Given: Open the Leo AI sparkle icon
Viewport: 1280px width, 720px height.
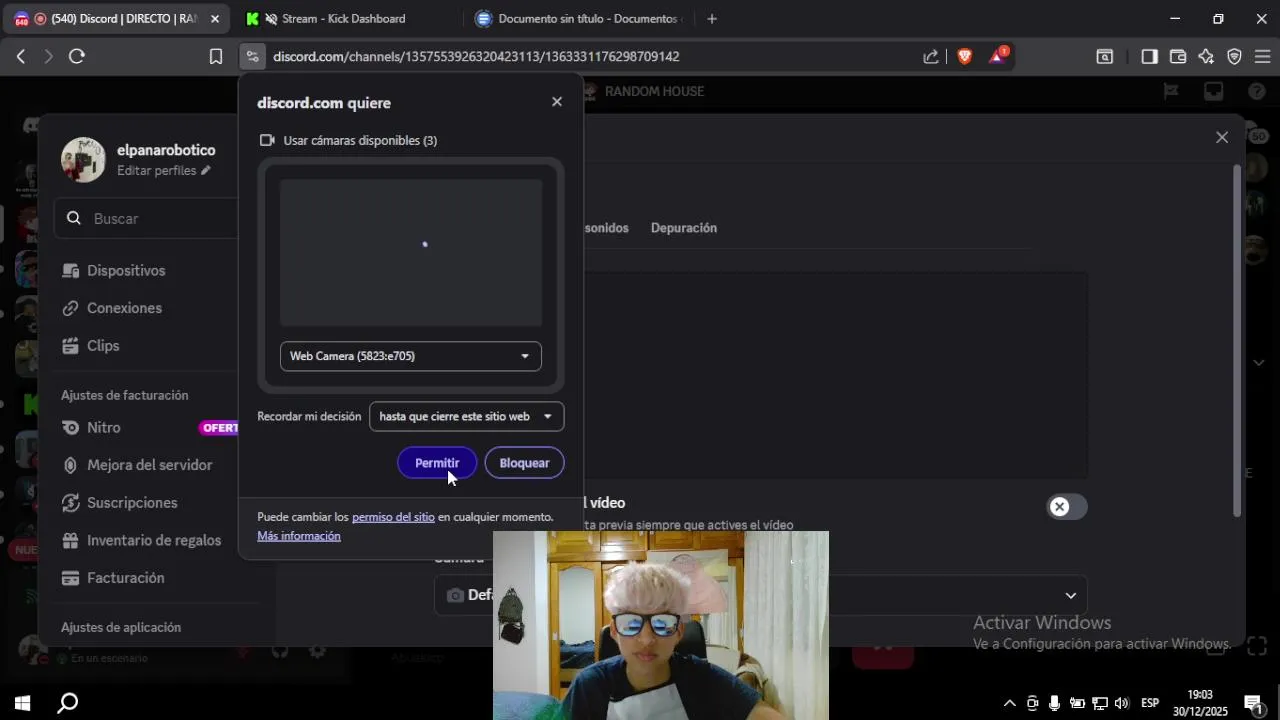Looking at the screenshot, I should point(1206,57).
